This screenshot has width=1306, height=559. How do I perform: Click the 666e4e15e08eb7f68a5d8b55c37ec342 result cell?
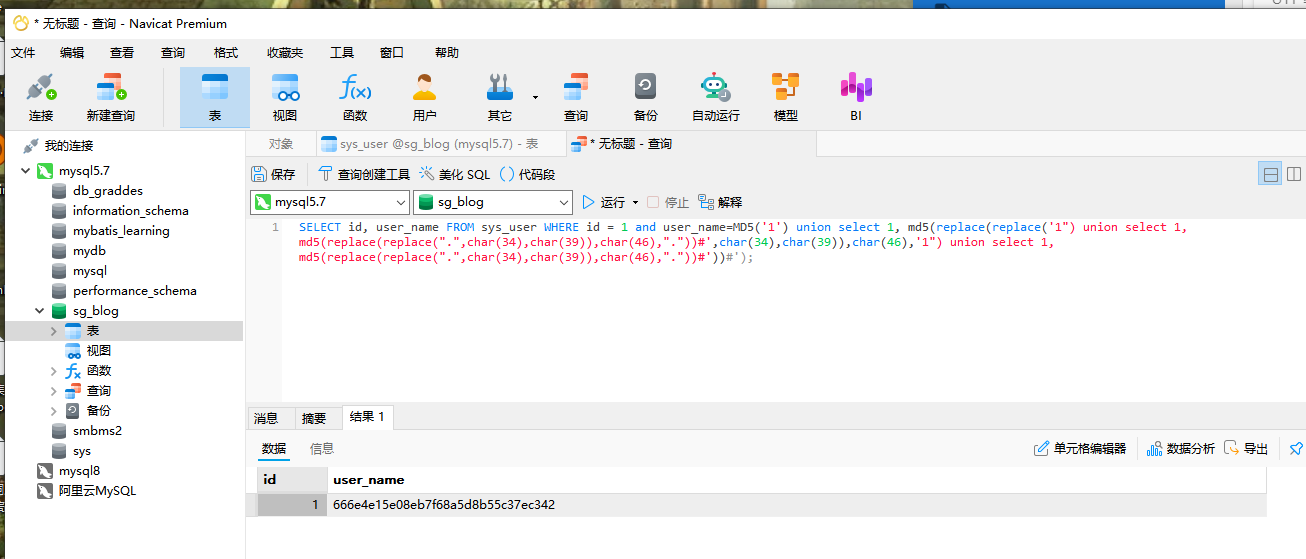[797, 505]
